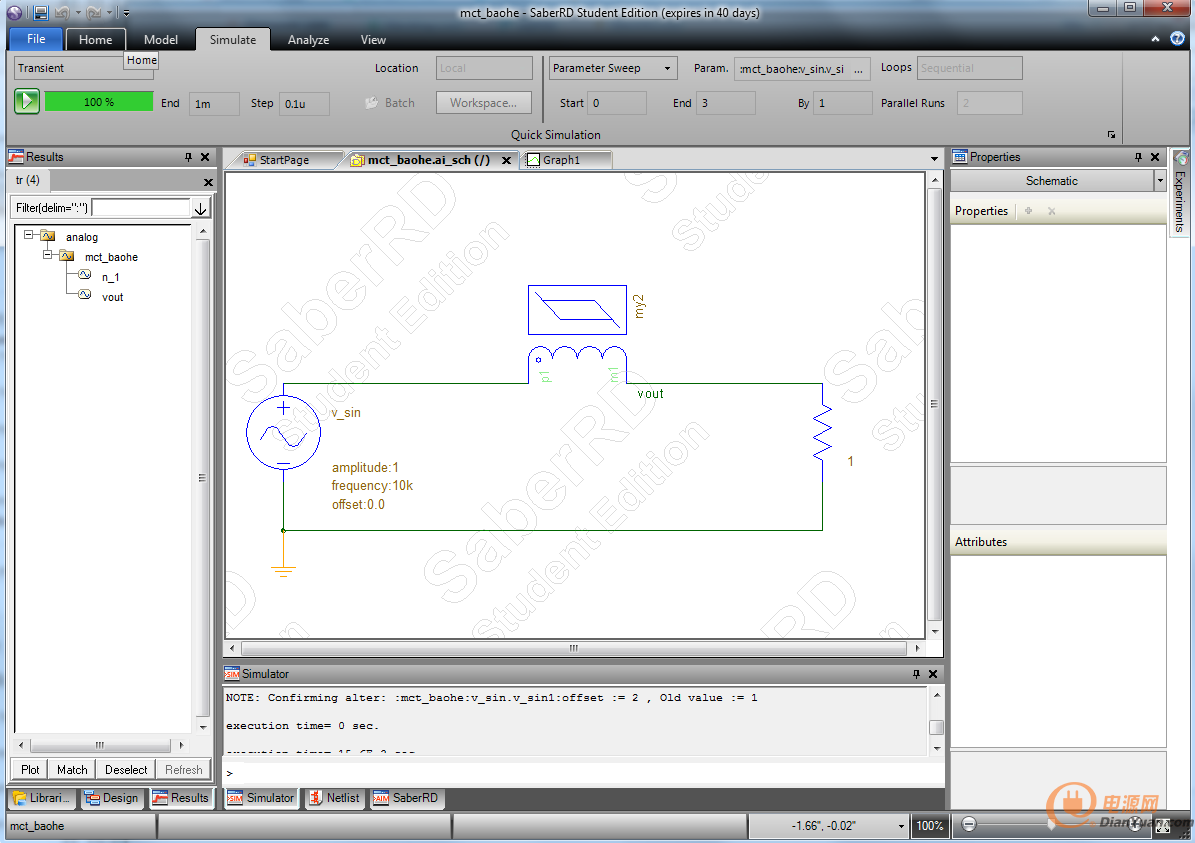The height and width of the screenshot is (843, 1195).
Task: Click the sweep By field showing 1
Action: pos(843,103)
